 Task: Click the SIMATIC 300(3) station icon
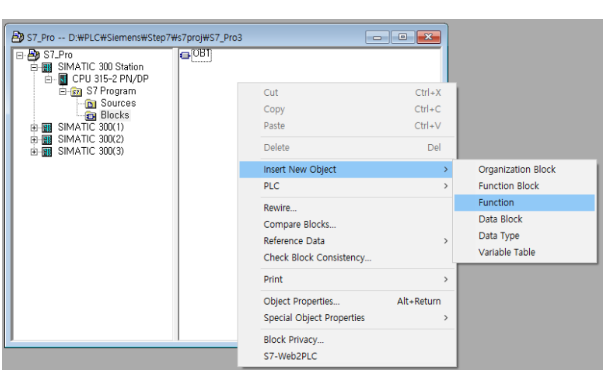[47, 152]
